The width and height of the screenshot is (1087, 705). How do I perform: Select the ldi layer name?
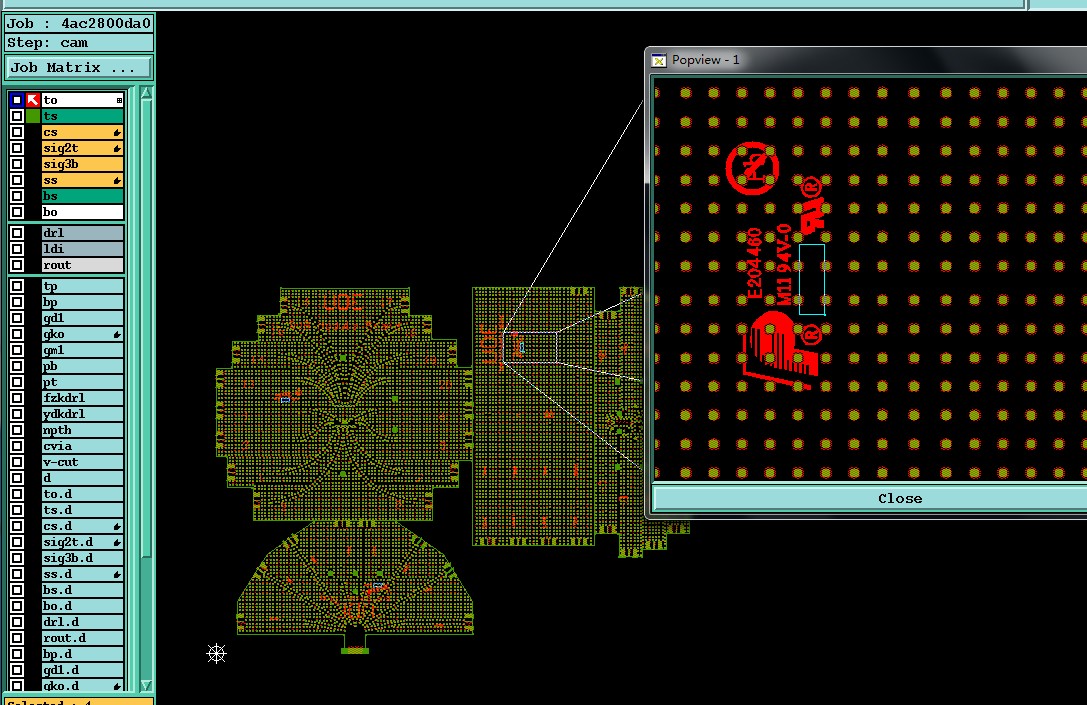click(82, 249)
